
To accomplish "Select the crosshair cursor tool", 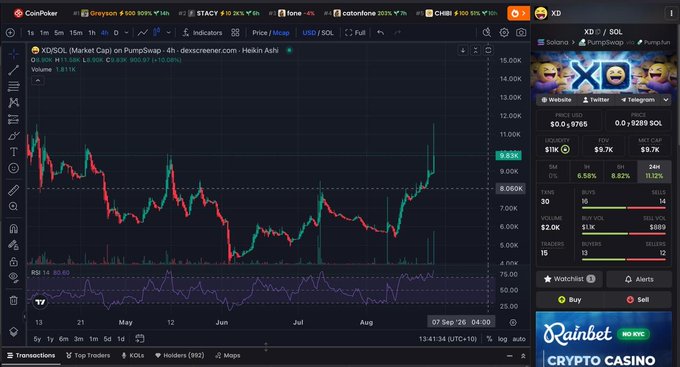I will pos(13,54).
